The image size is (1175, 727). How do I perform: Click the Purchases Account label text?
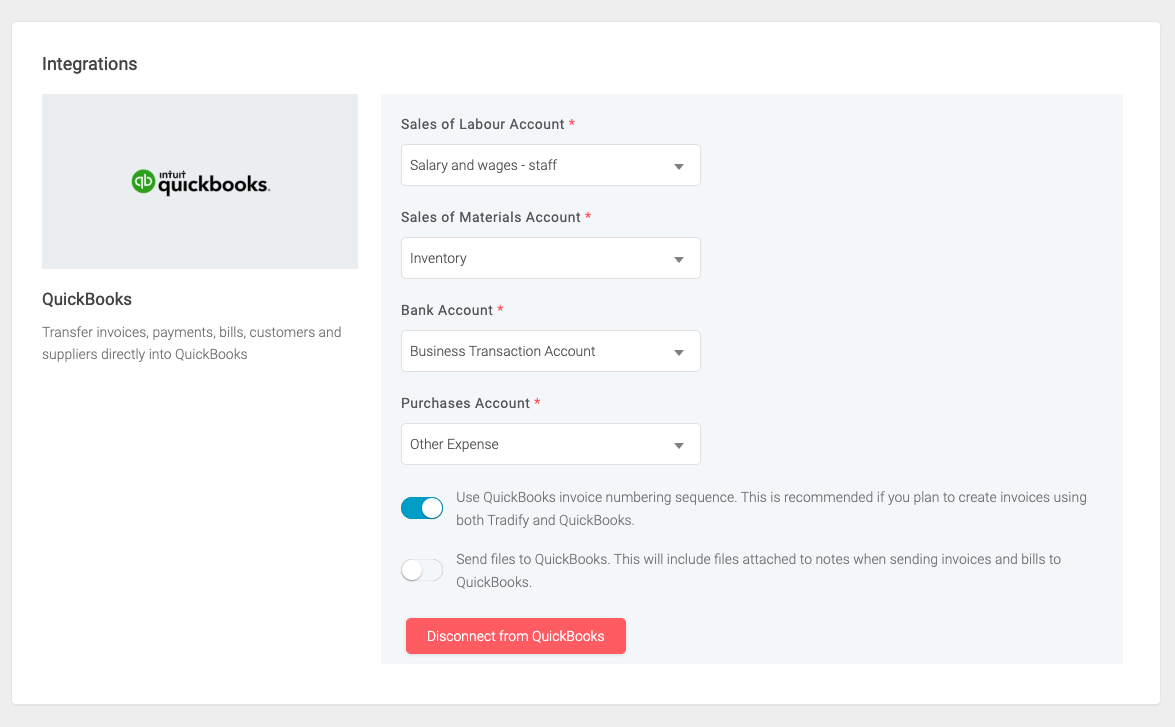465,402
